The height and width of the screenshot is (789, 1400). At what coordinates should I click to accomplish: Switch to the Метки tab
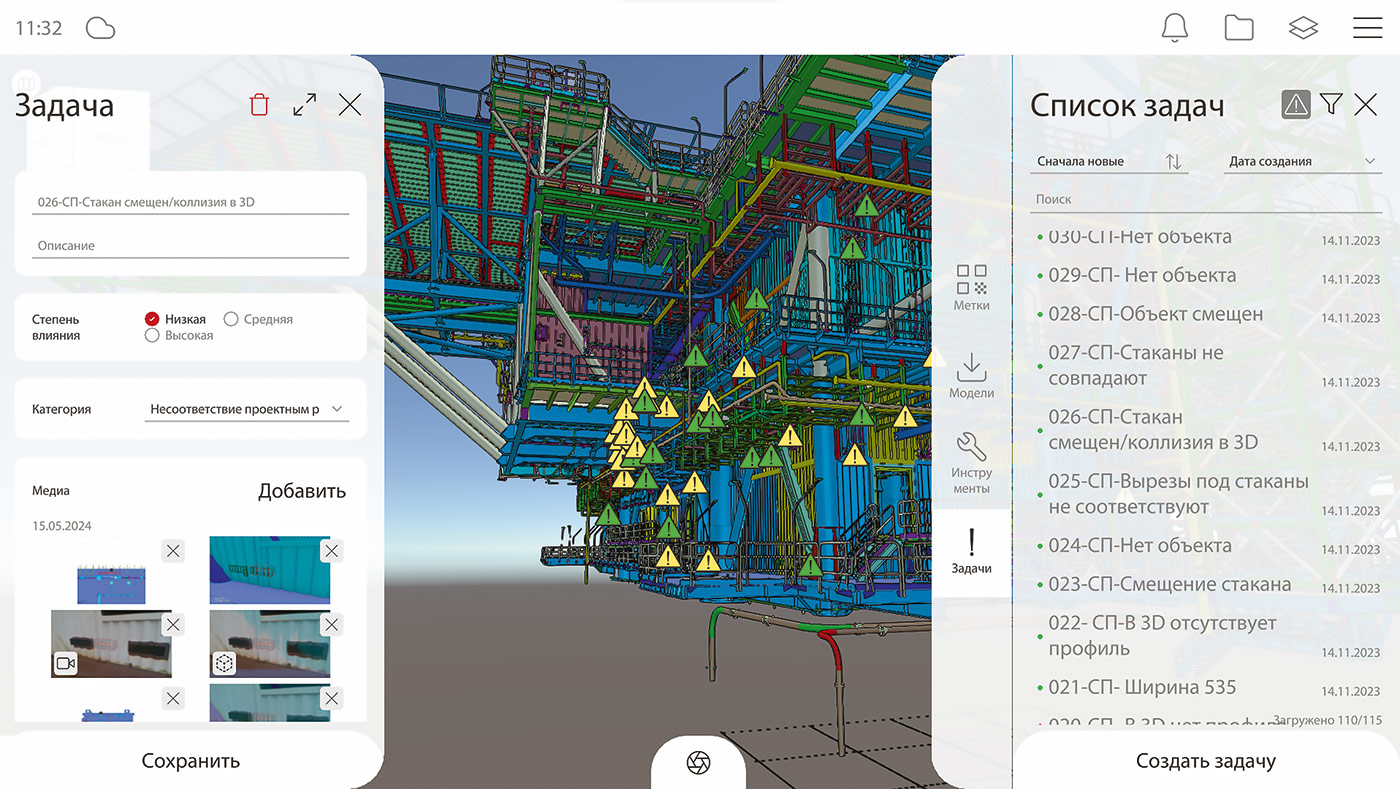(971, 287)
